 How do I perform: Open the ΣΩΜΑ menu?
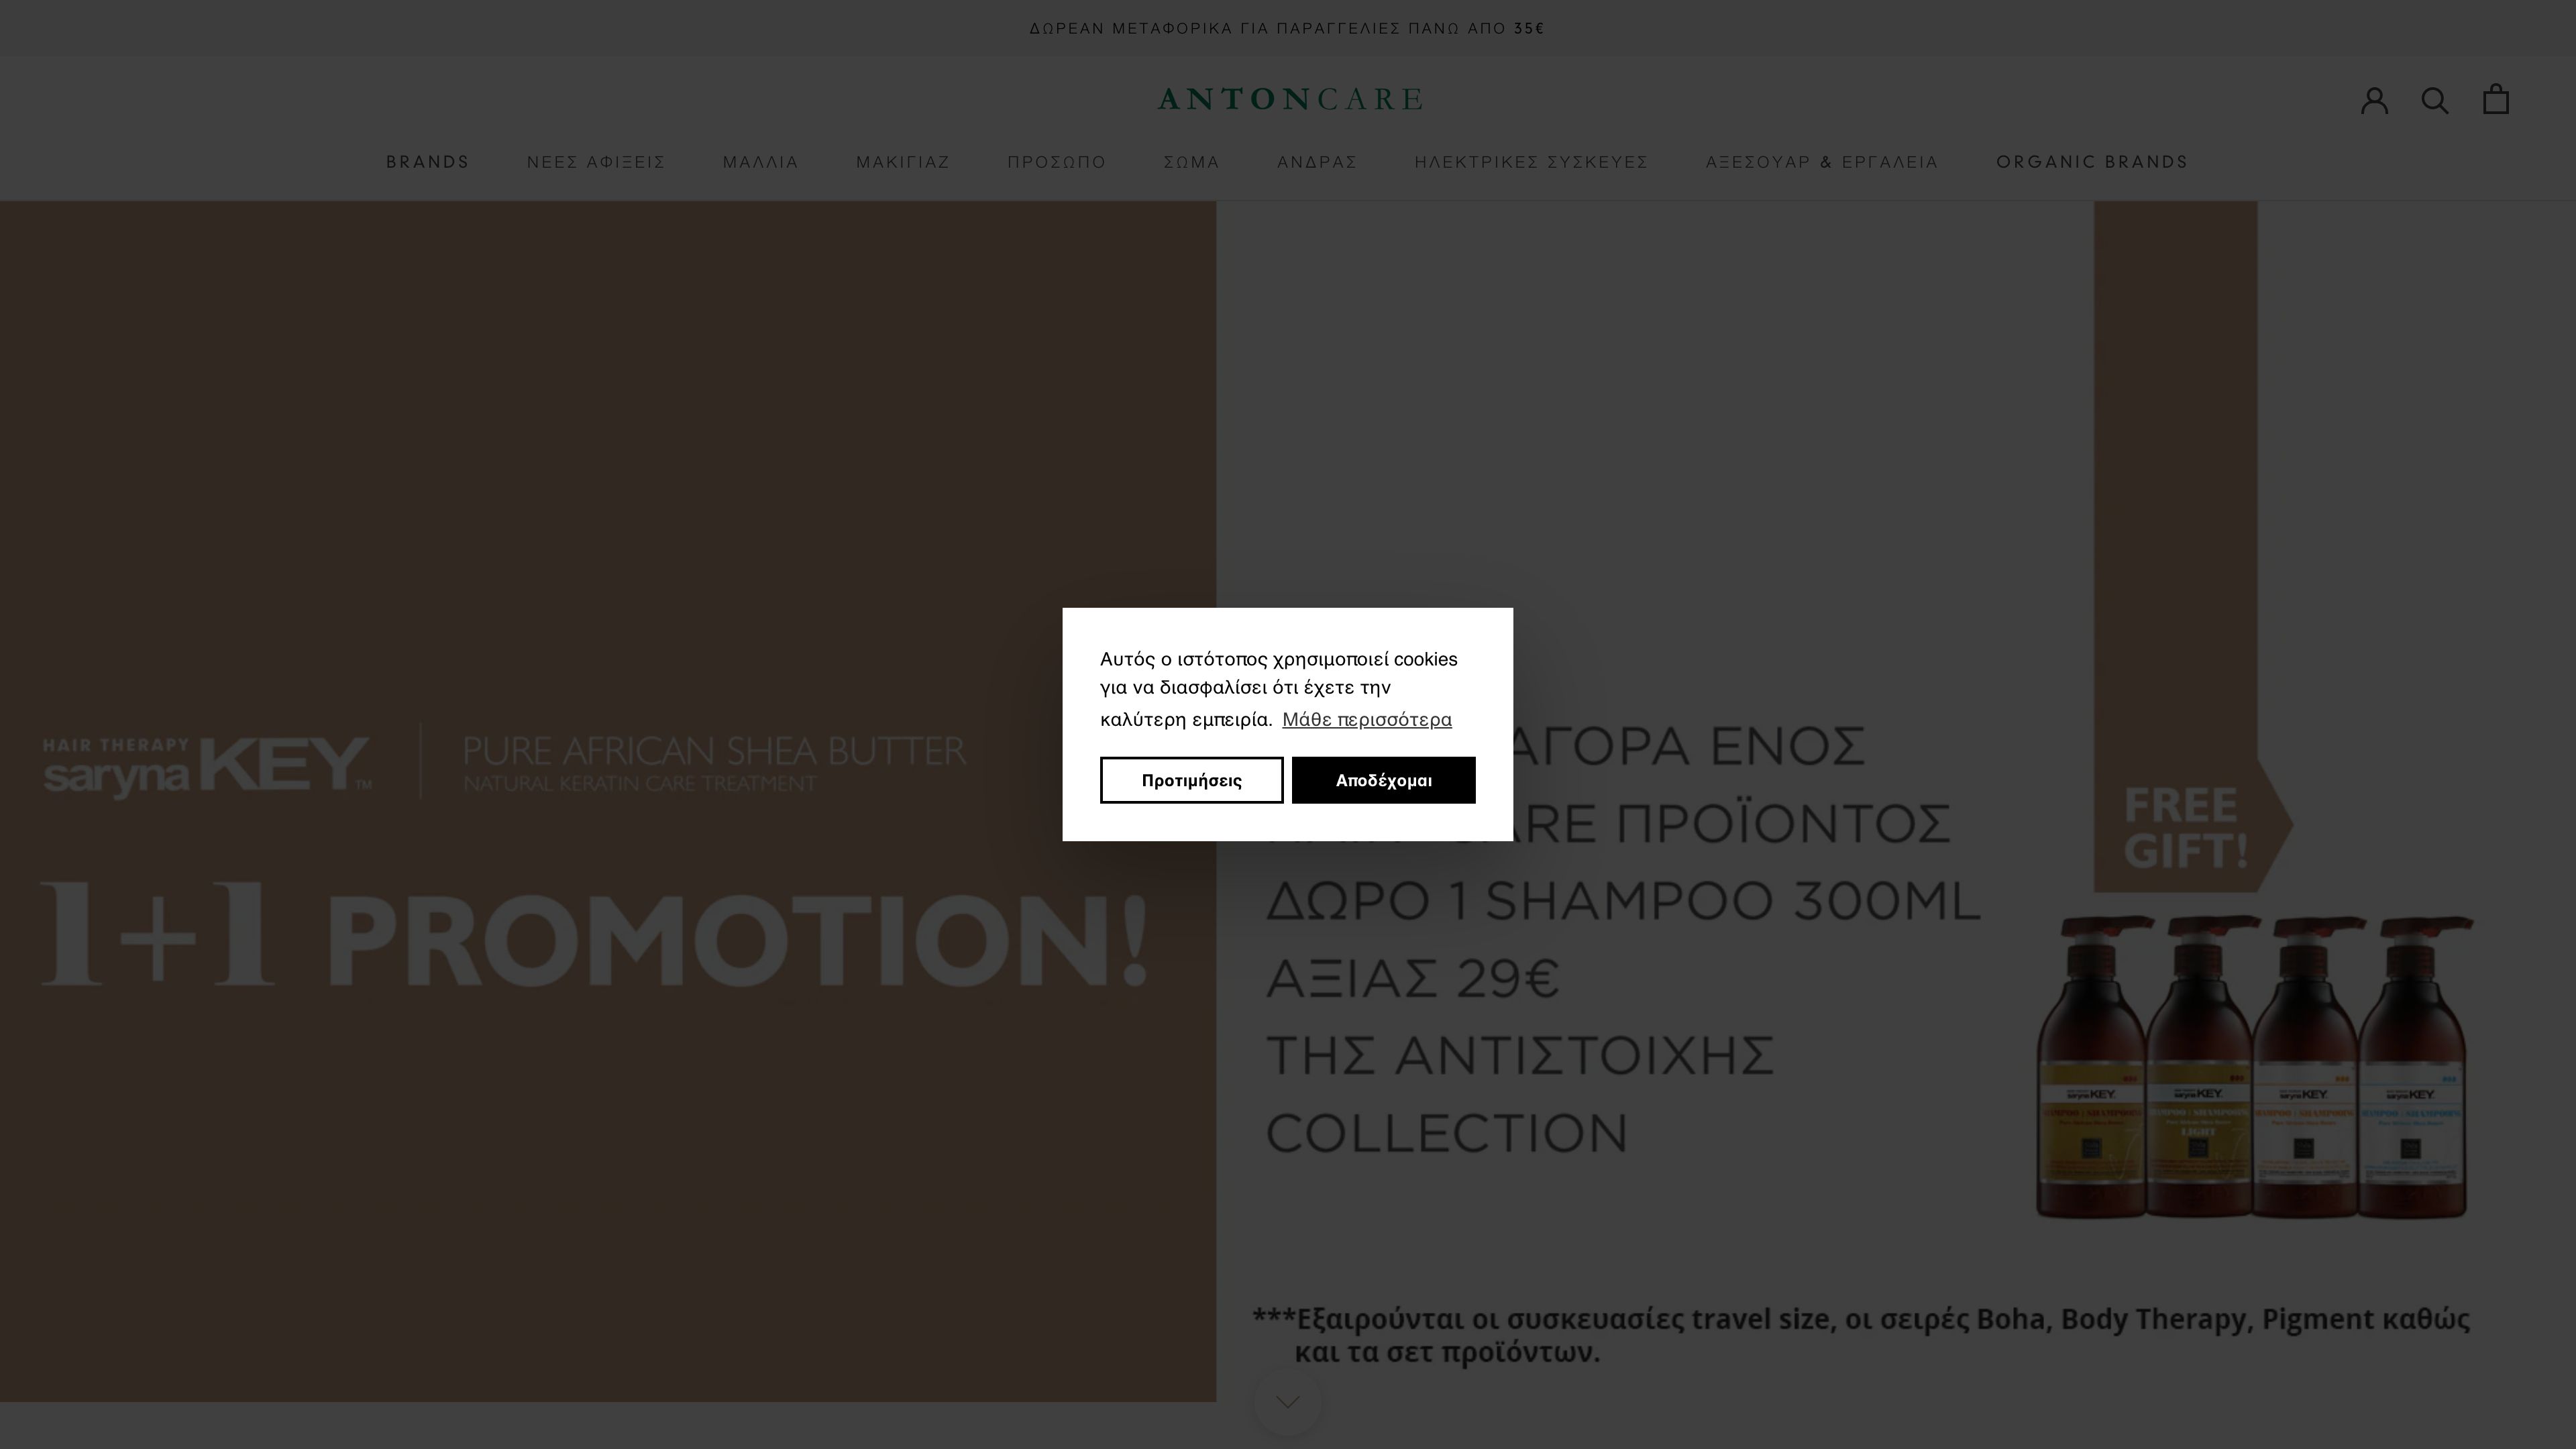pyautogui.click(x=1192, y=162)
